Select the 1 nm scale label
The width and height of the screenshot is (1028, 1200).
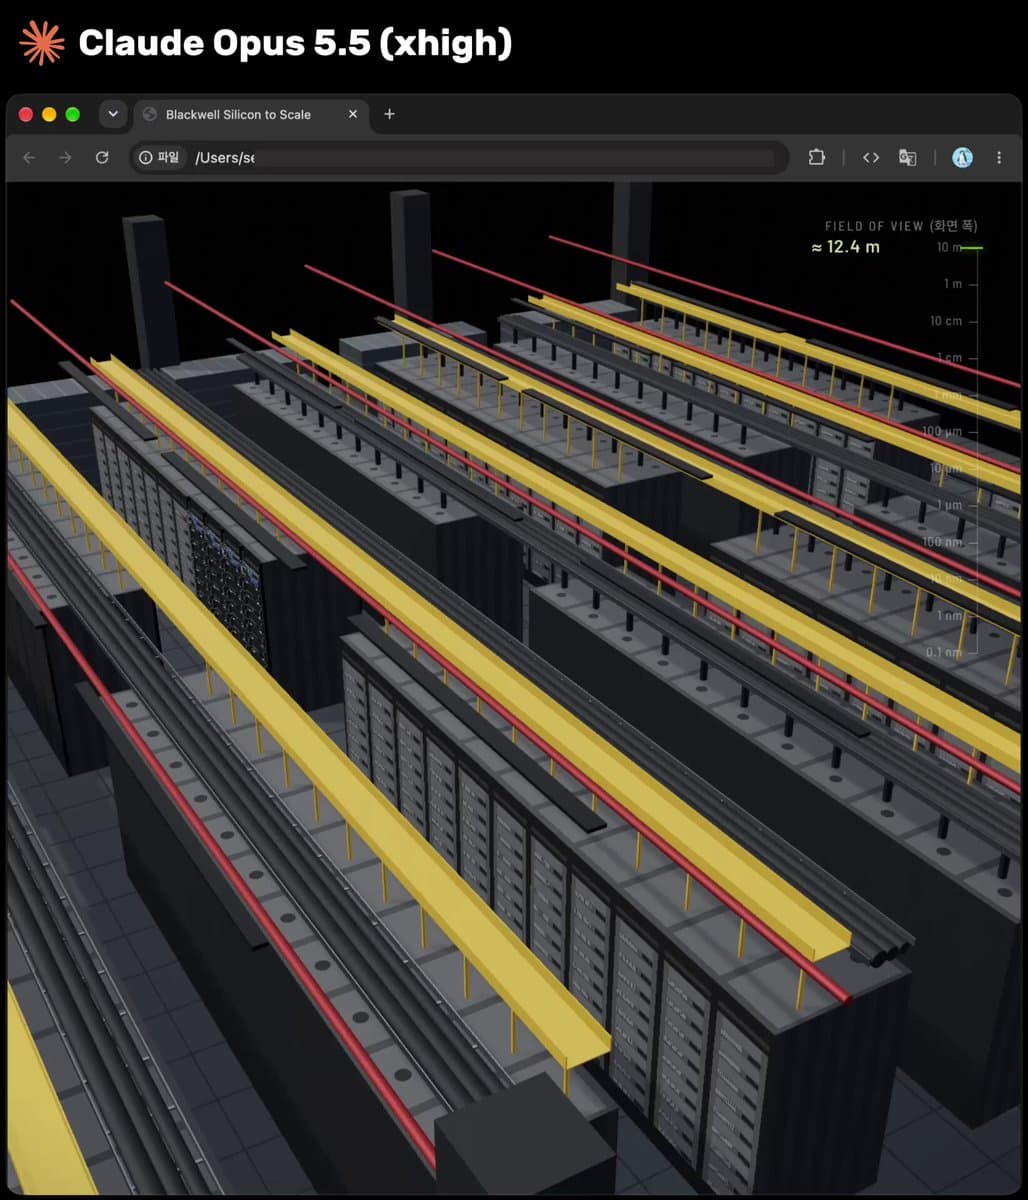click(x=948, y=616)
